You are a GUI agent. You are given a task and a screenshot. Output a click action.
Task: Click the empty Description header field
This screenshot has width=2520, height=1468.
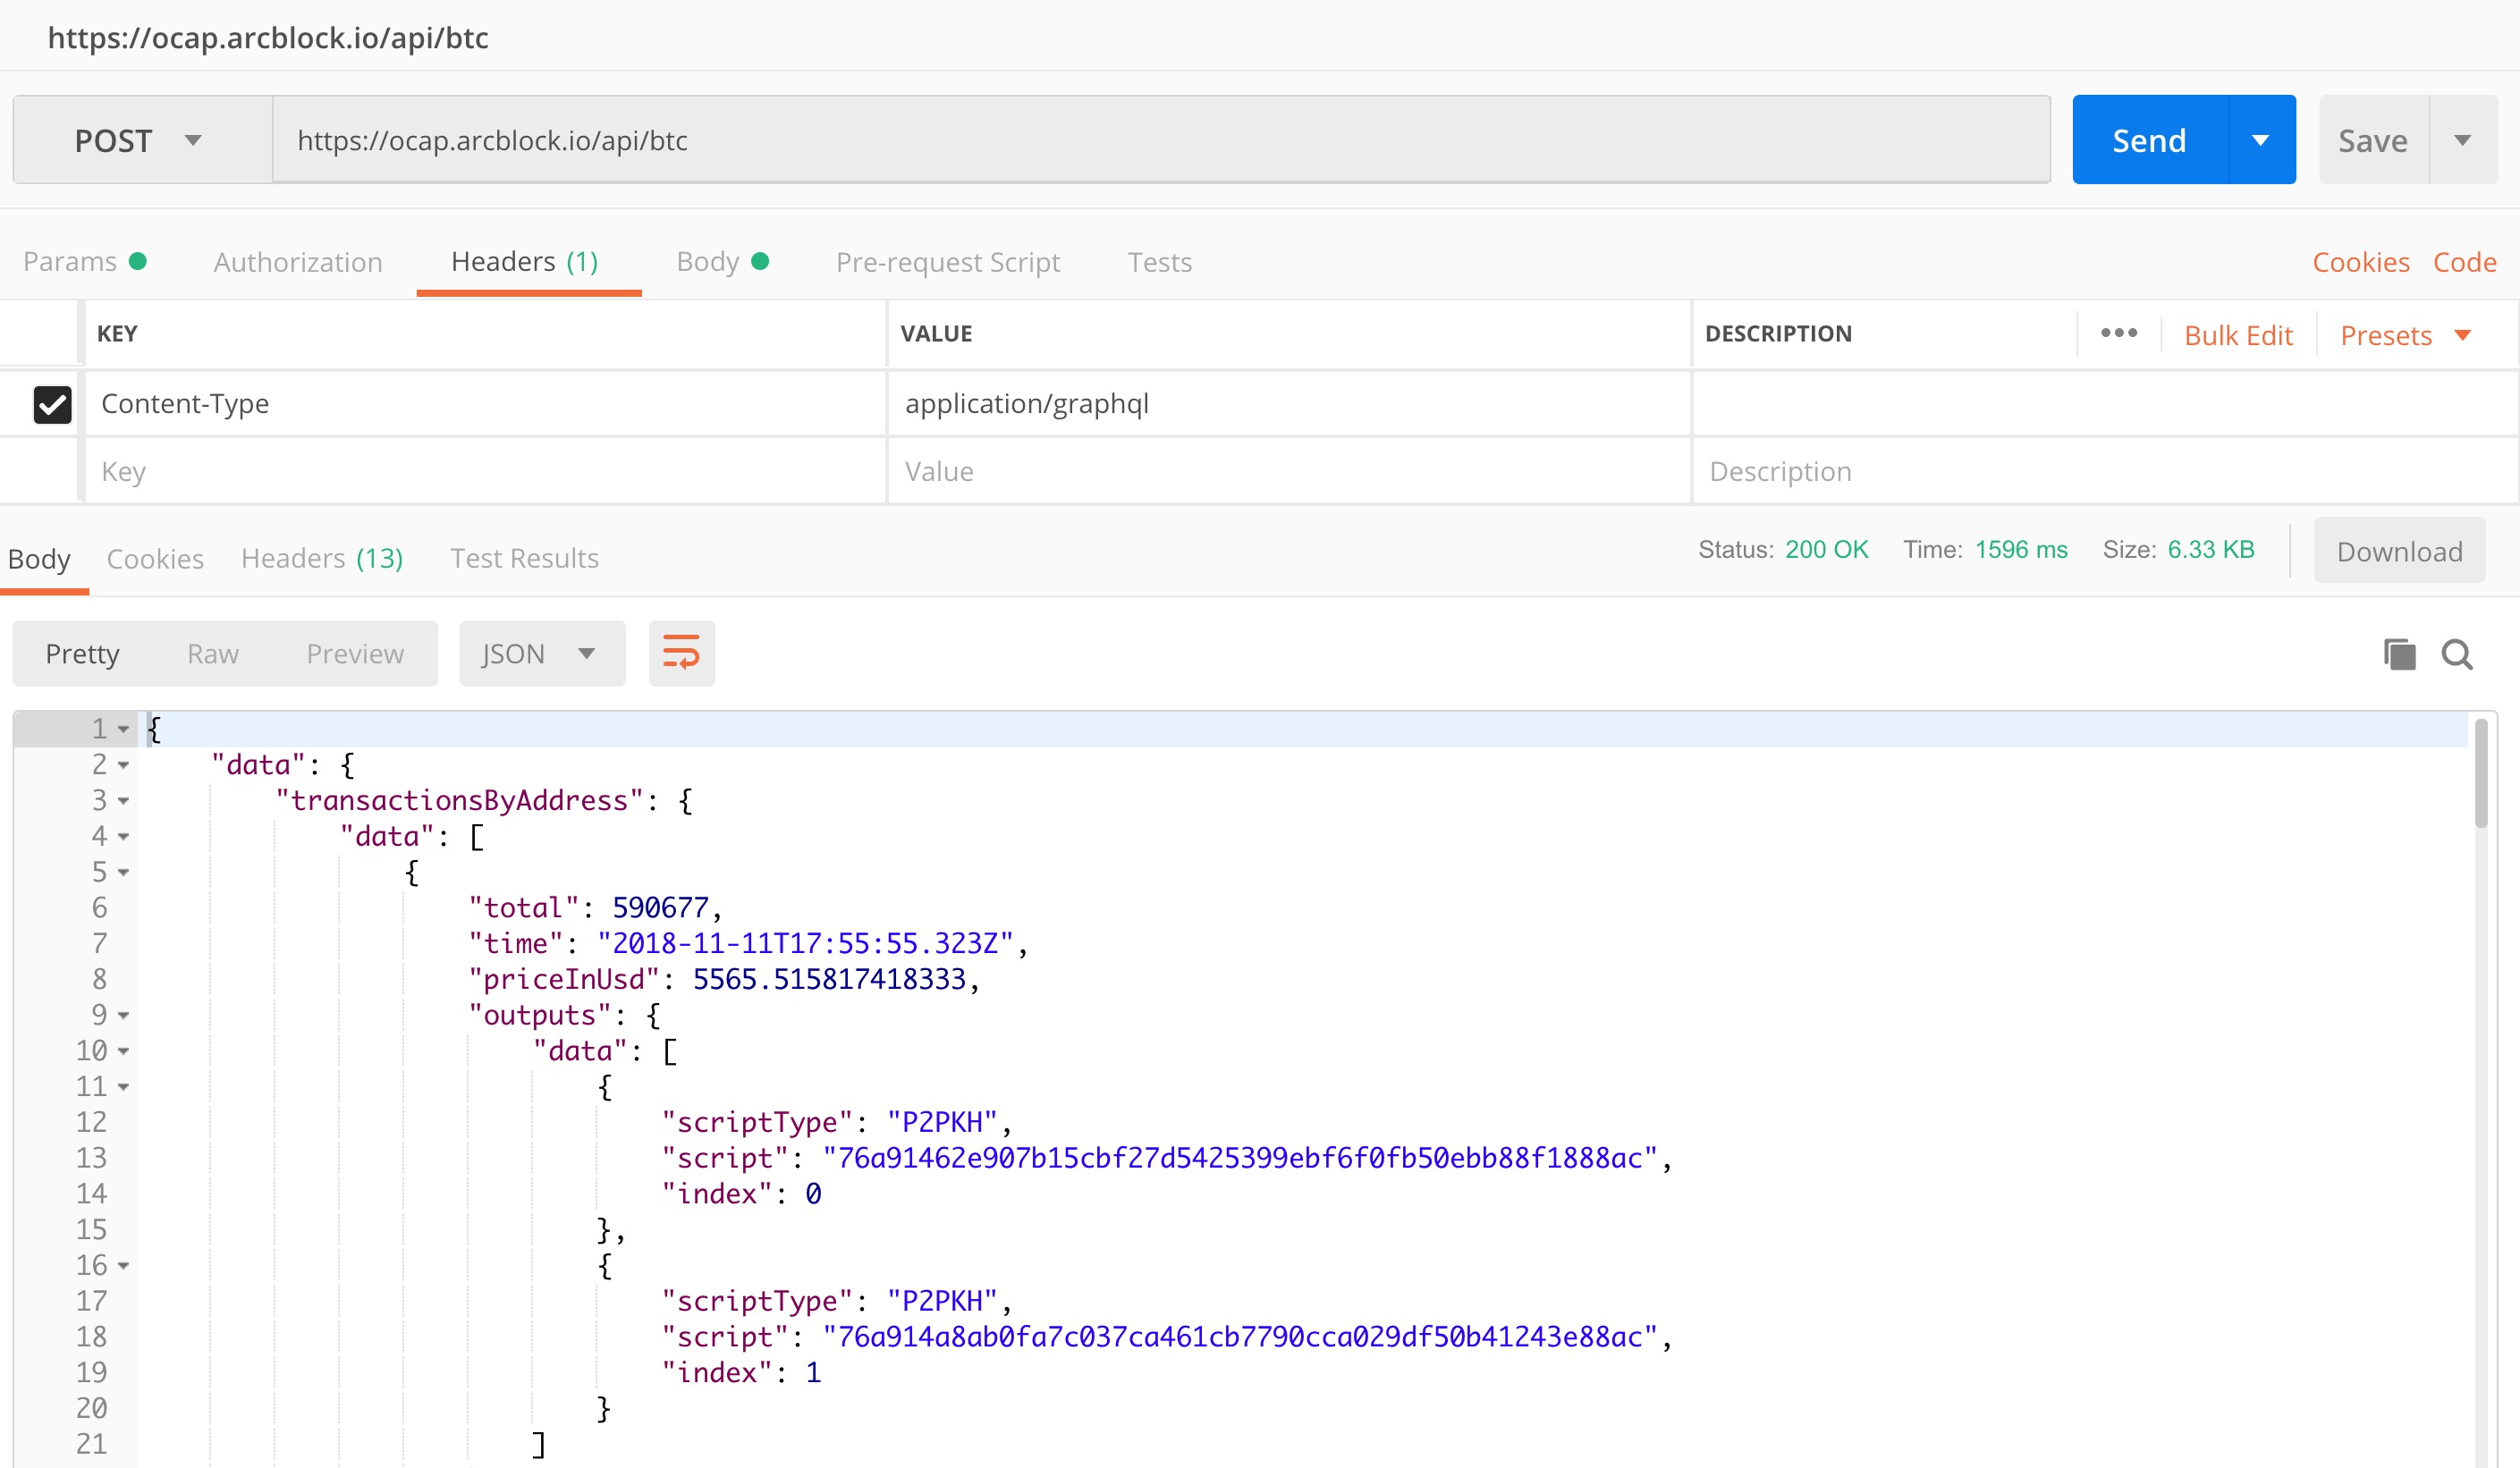[x=2104, y=471]
